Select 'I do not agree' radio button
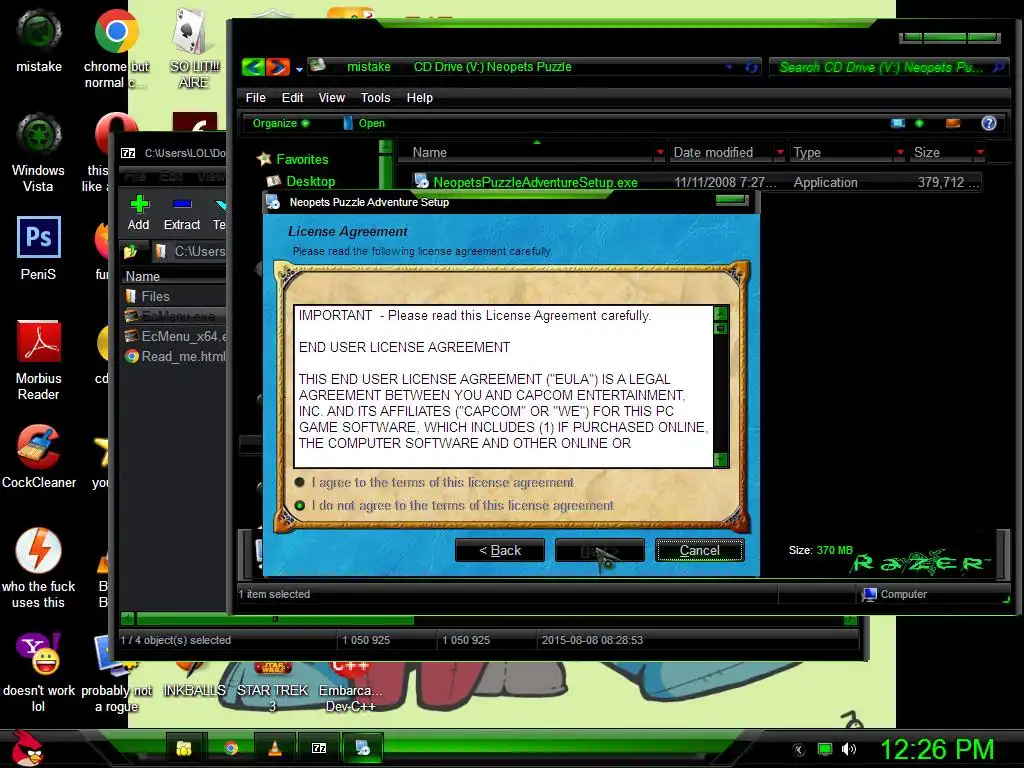The image size is (1024, 768). [300, 505]
